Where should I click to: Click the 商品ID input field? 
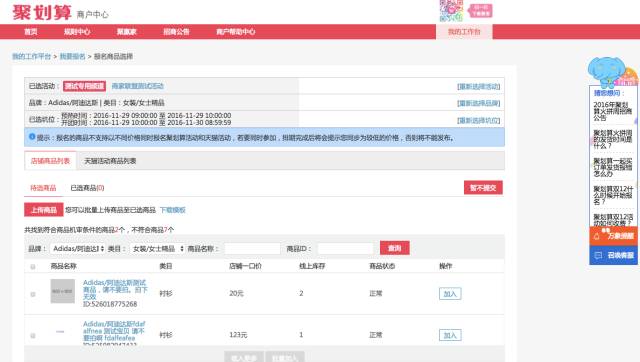pyautogui.click(x=345, y=248)
